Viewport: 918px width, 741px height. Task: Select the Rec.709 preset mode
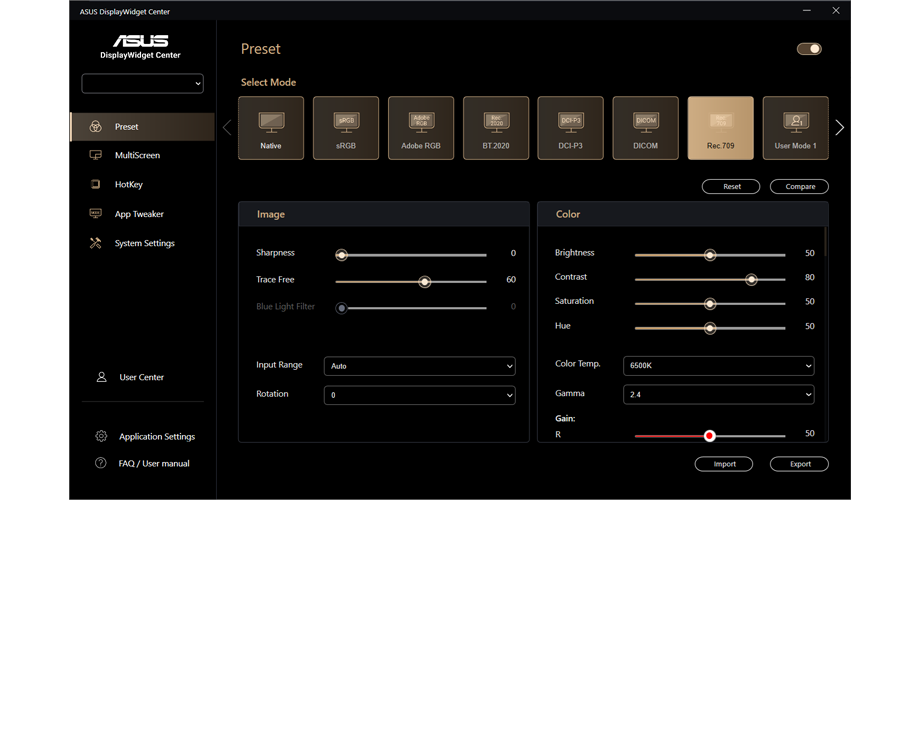click(x=720, y=128)
